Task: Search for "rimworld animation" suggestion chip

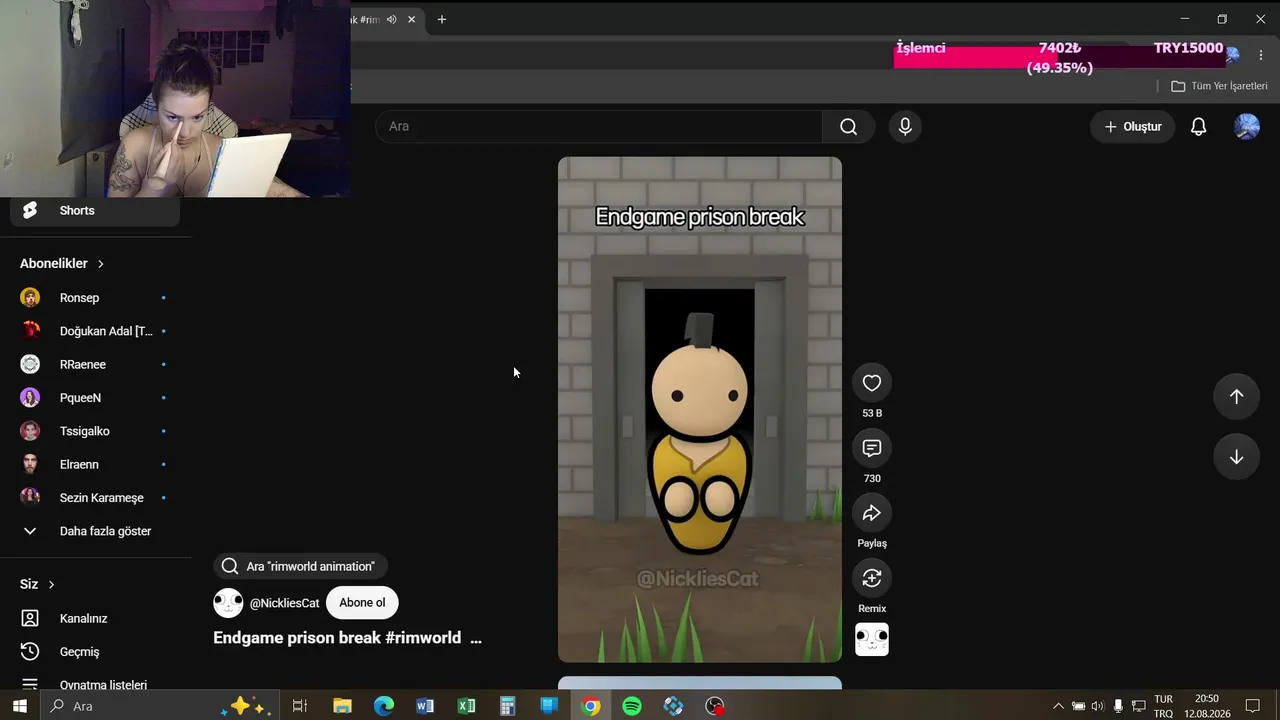Action: pyautogui.click(x=300, y=566)
